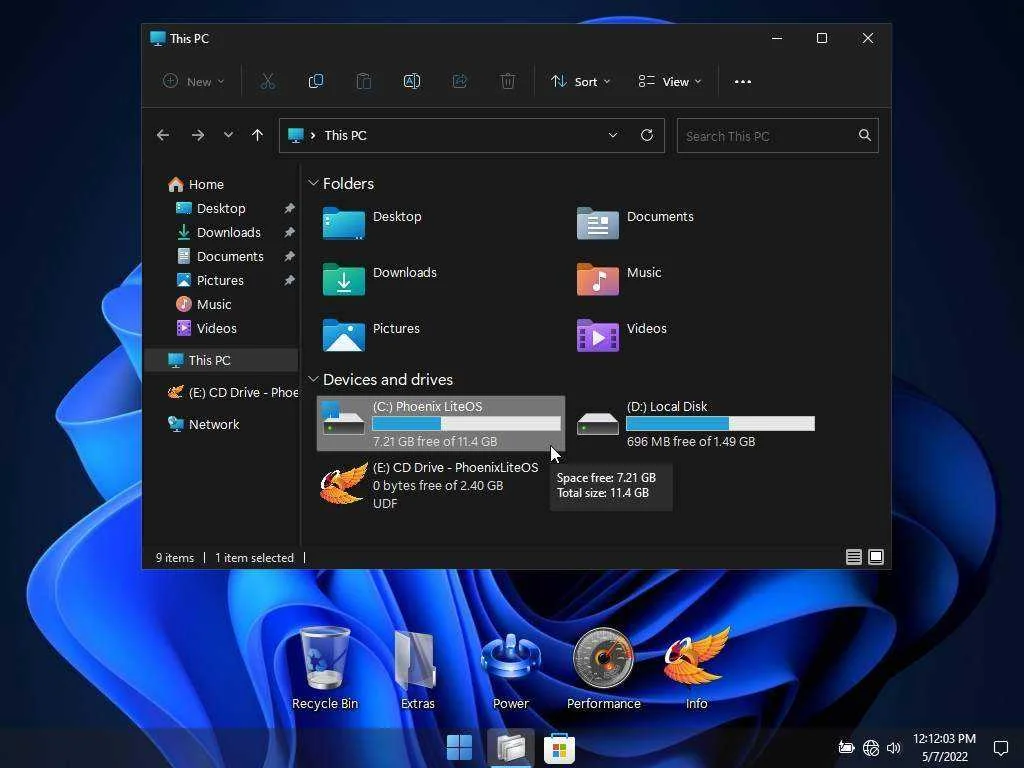Select Desktop in the navigation pane

pyautogui.click(x=221, y=208)
